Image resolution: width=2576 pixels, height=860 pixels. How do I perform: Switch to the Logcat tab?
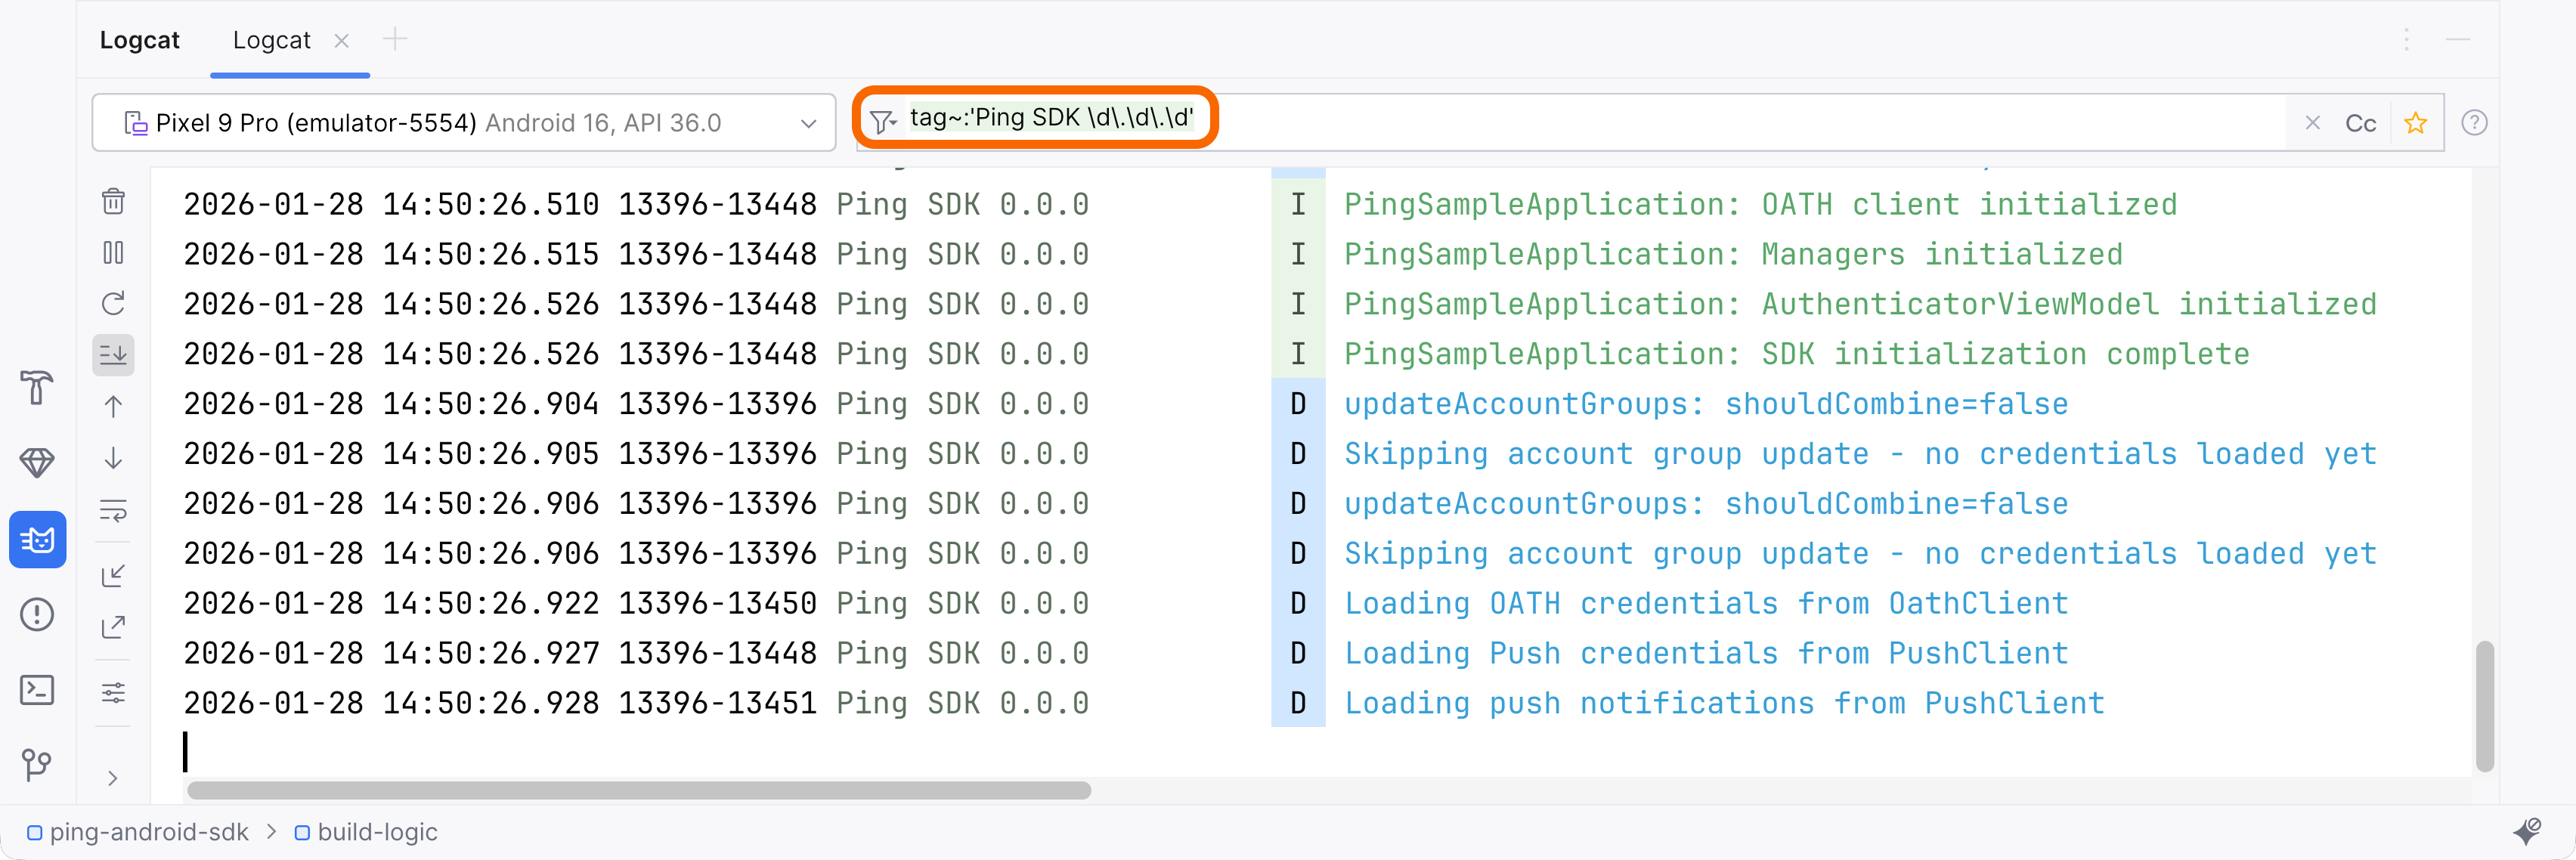[271, 40]
